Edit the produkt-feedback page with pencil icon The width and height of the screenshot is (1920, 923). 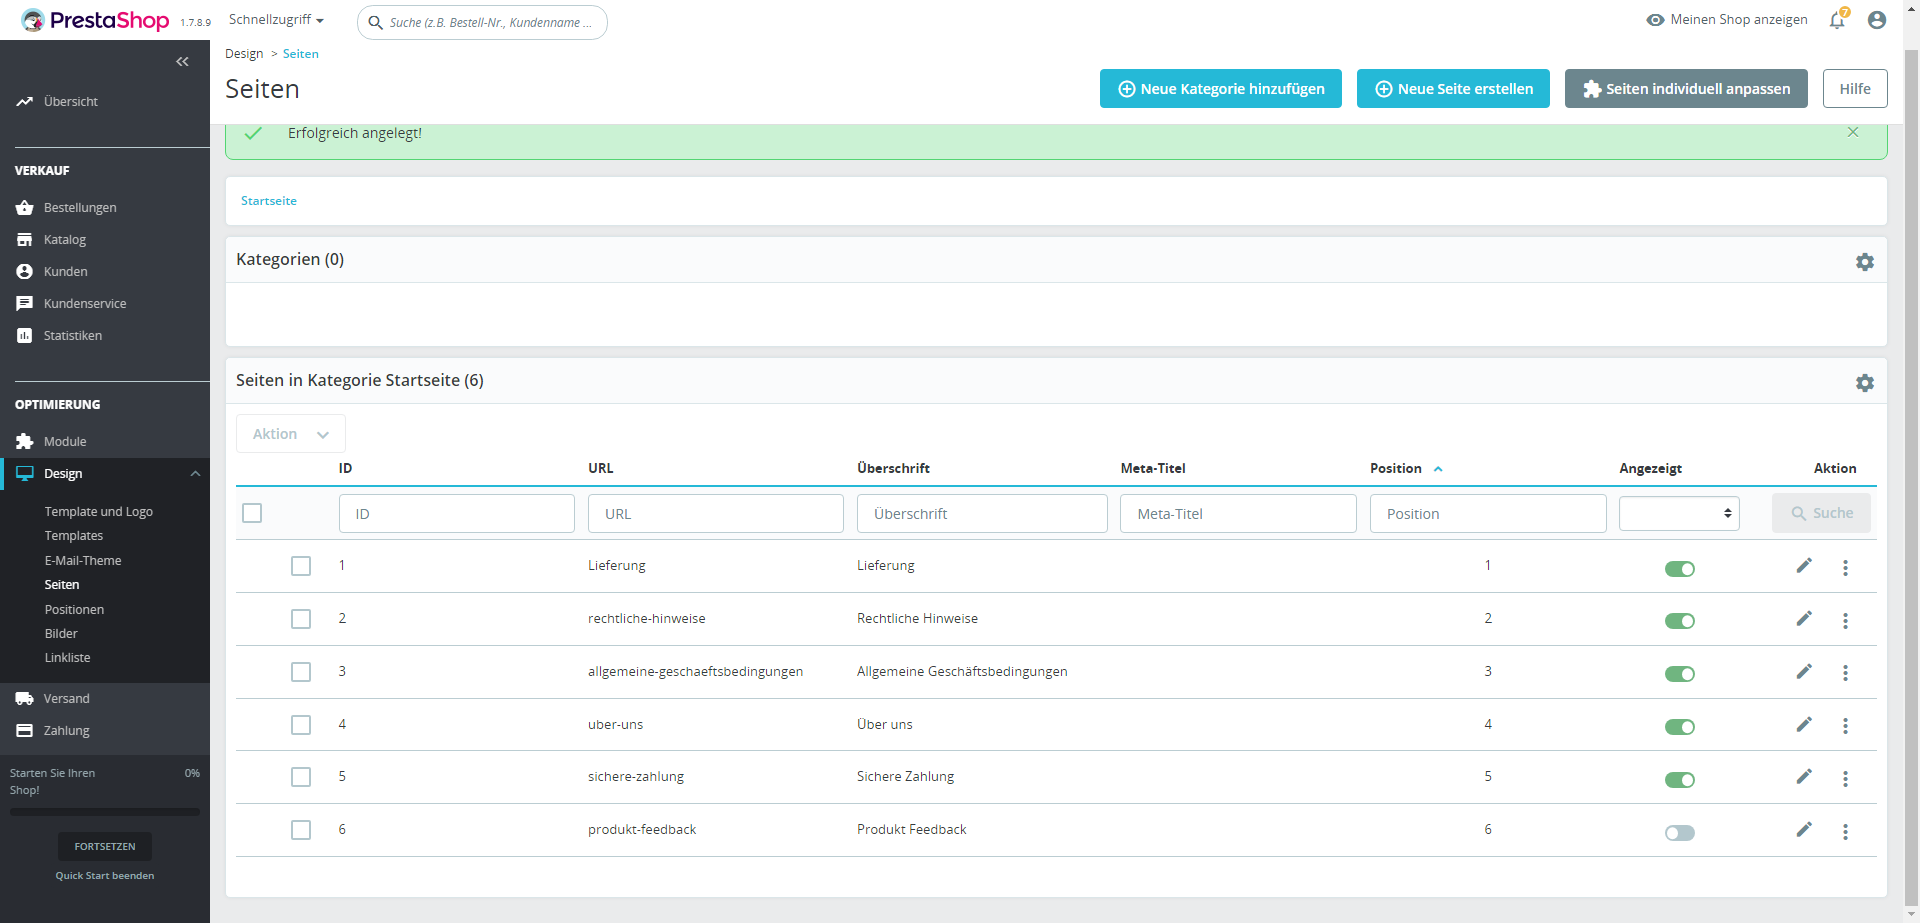click(x=1804, y=830)
